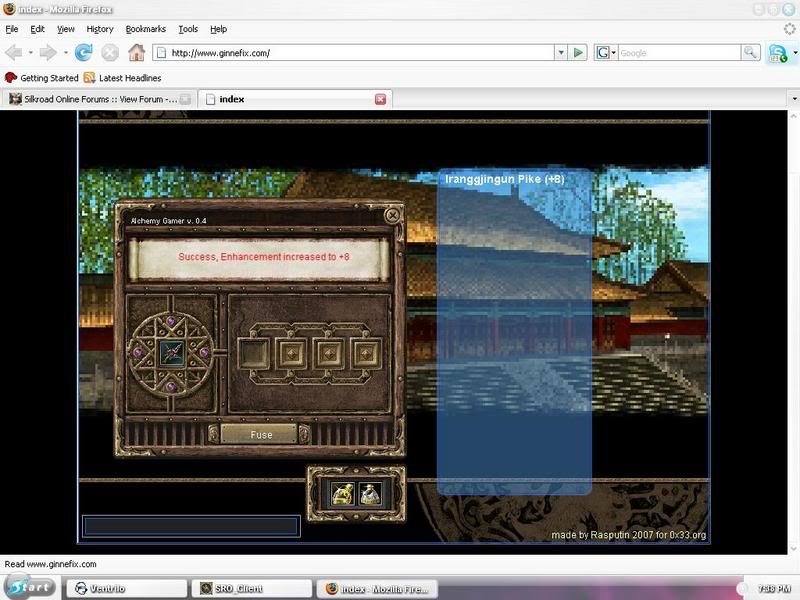Click the Google search input field
The height and width of the screenshot is (600, 800).
678,53
